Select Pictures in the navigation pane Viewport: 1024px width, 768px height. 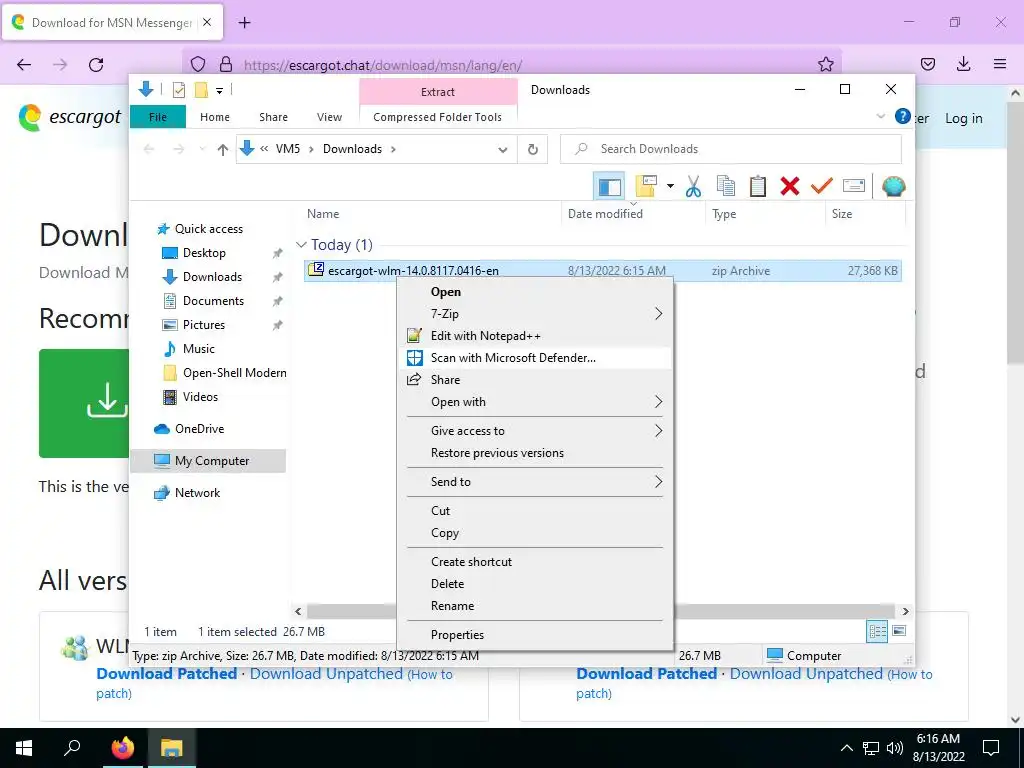[x=203, y=325]
